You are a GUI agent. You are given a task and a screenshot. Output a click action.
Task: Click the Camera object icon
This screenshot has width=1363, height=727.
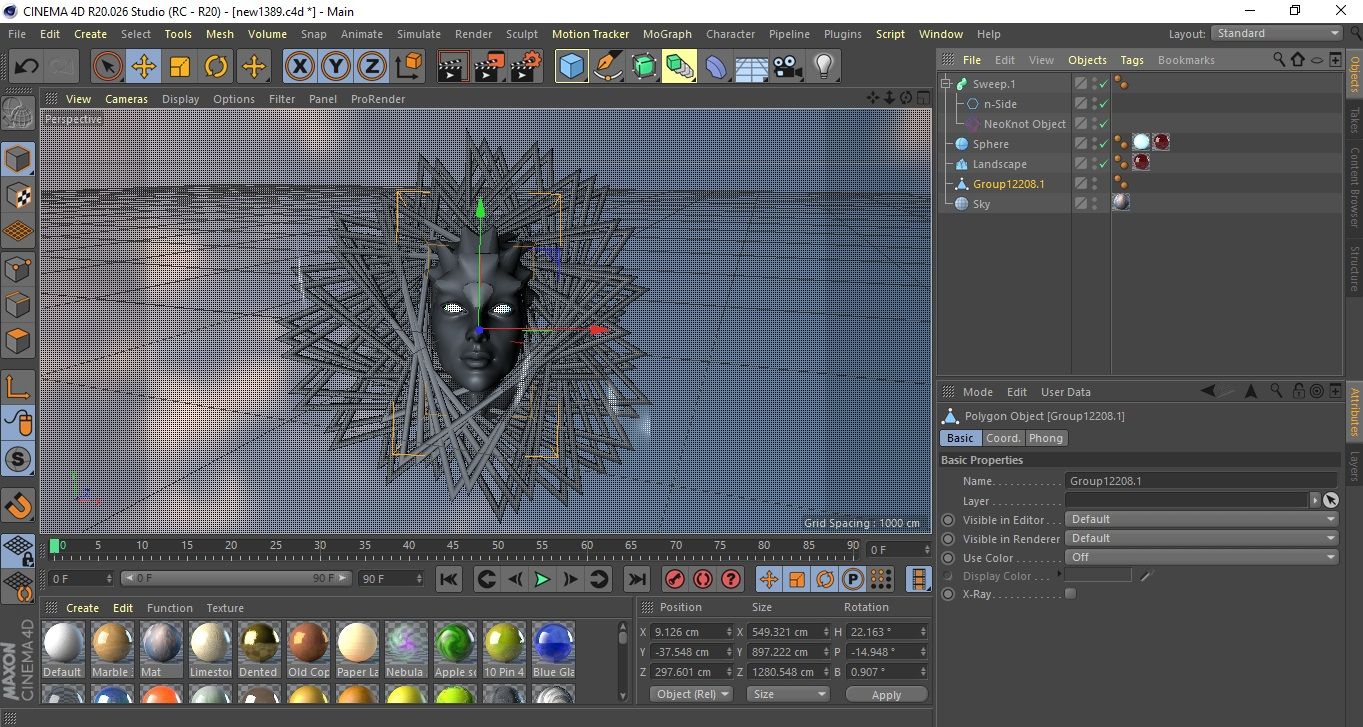(x=787, y=67)
